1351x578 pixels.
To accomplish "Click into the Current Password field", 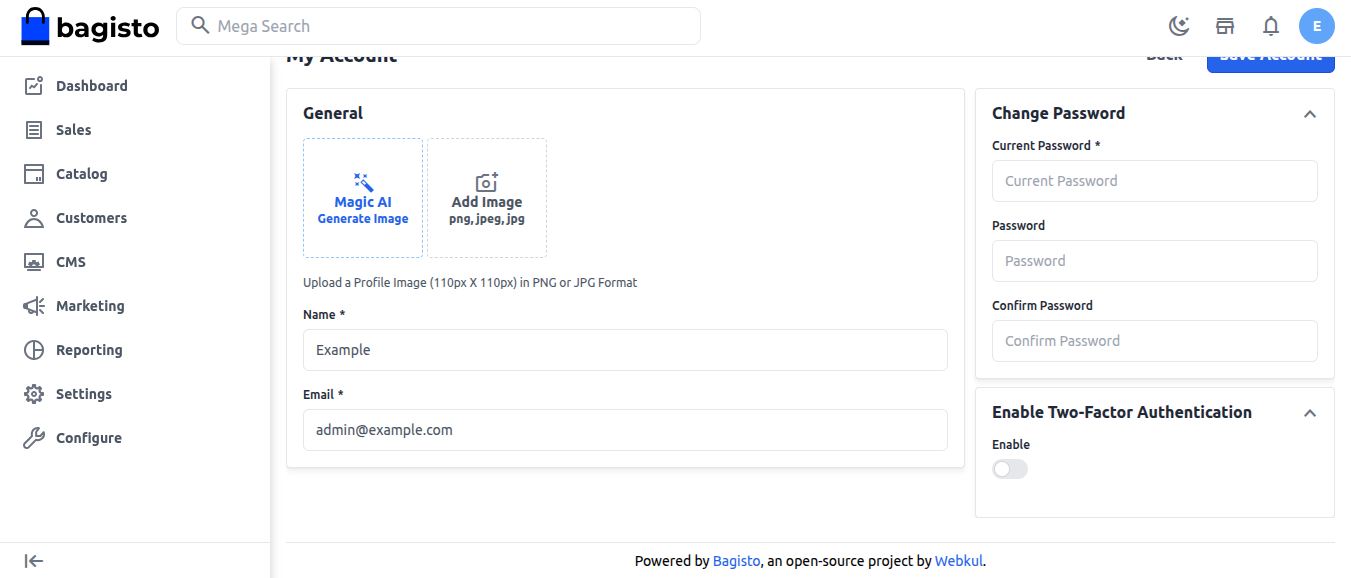I will (1154, 181).
